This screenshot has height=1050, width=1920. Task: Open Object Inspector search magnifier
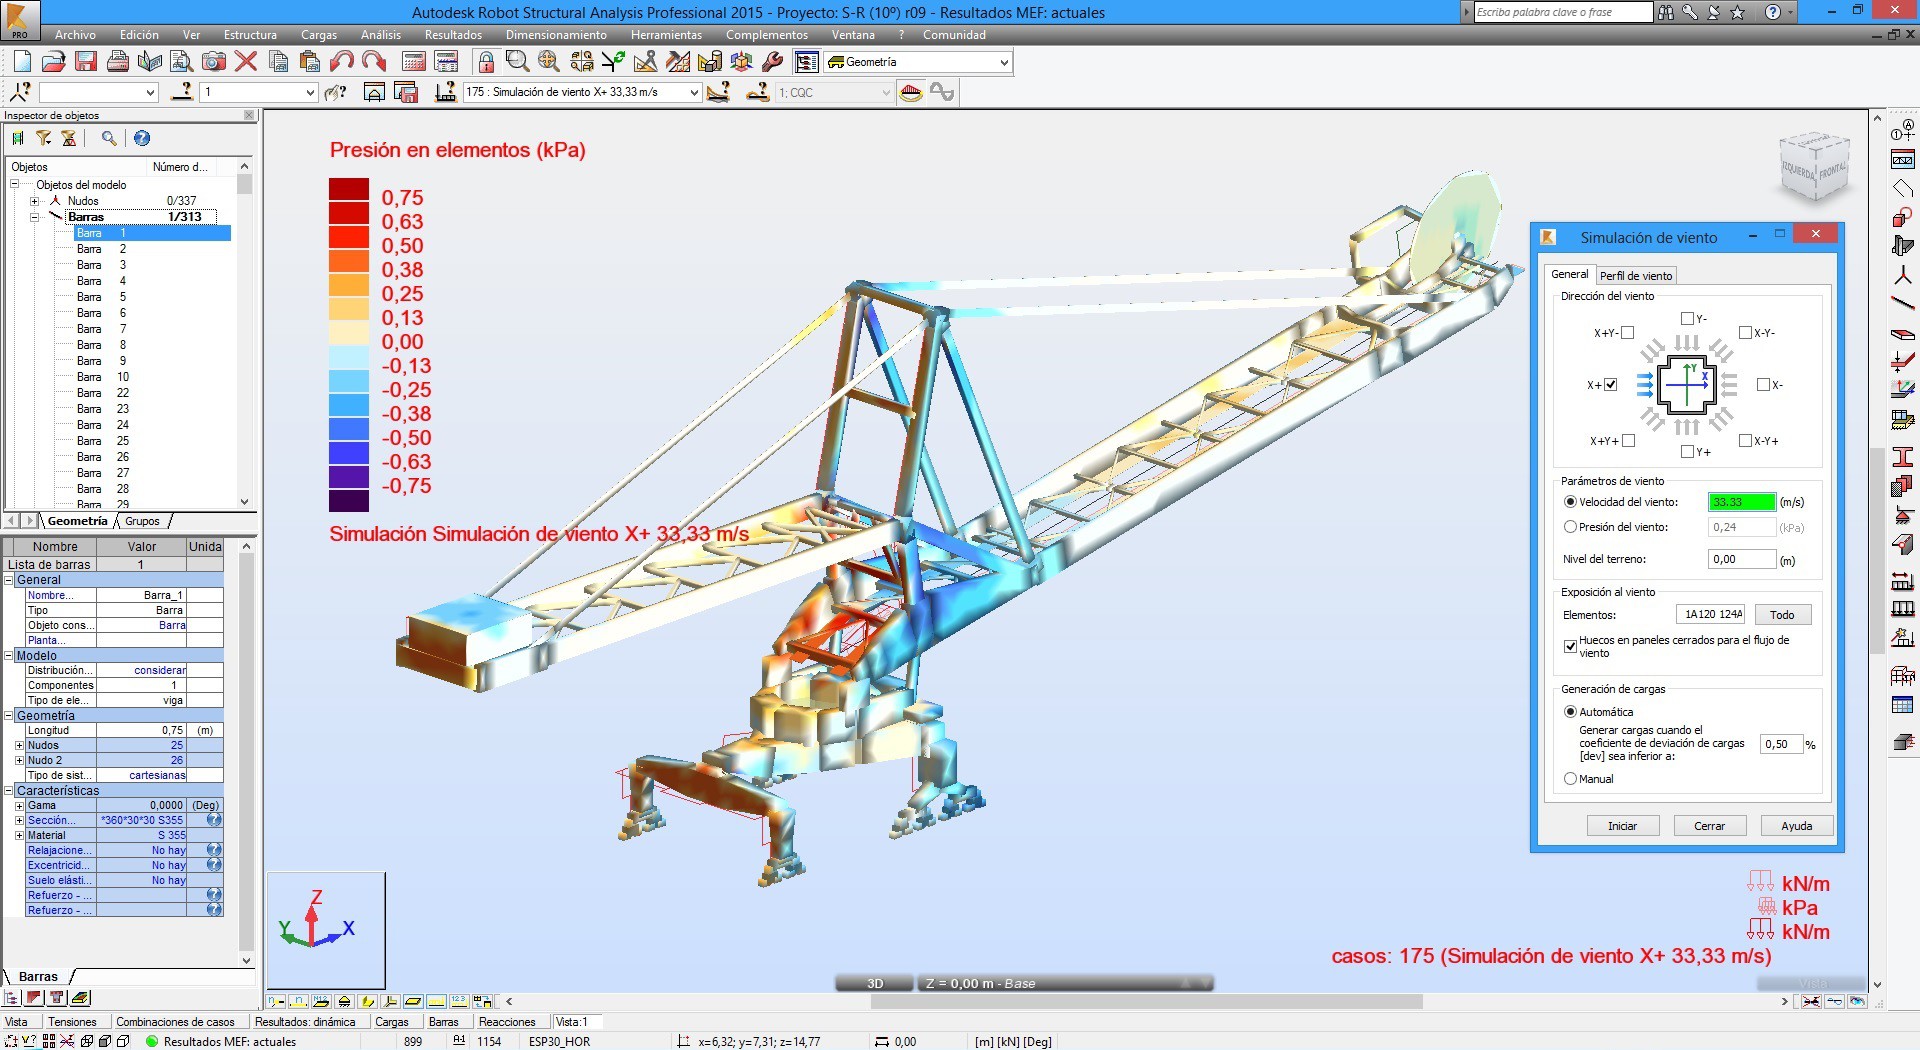pos(109,139)
